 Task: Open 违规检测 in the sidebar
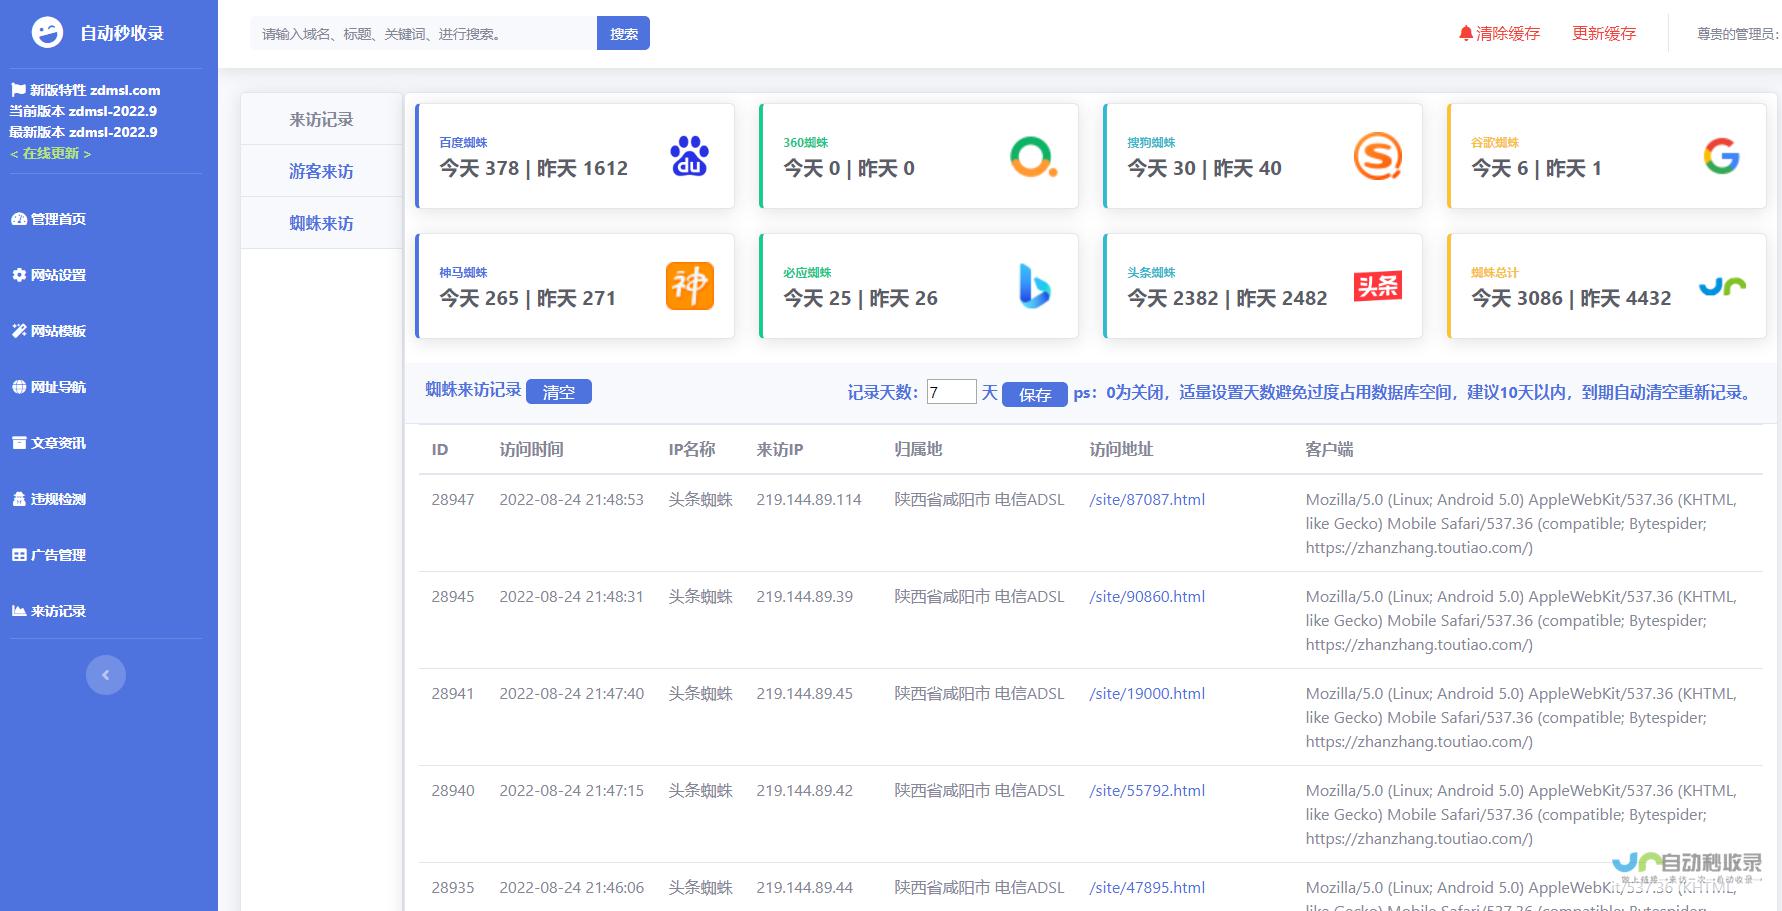pyautogui.click(x=49, y=499)
